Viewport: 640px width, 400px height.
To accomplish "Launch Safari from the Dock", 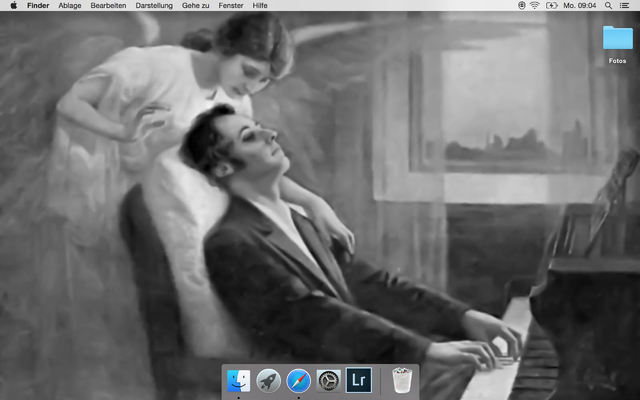I will (298, 380).
